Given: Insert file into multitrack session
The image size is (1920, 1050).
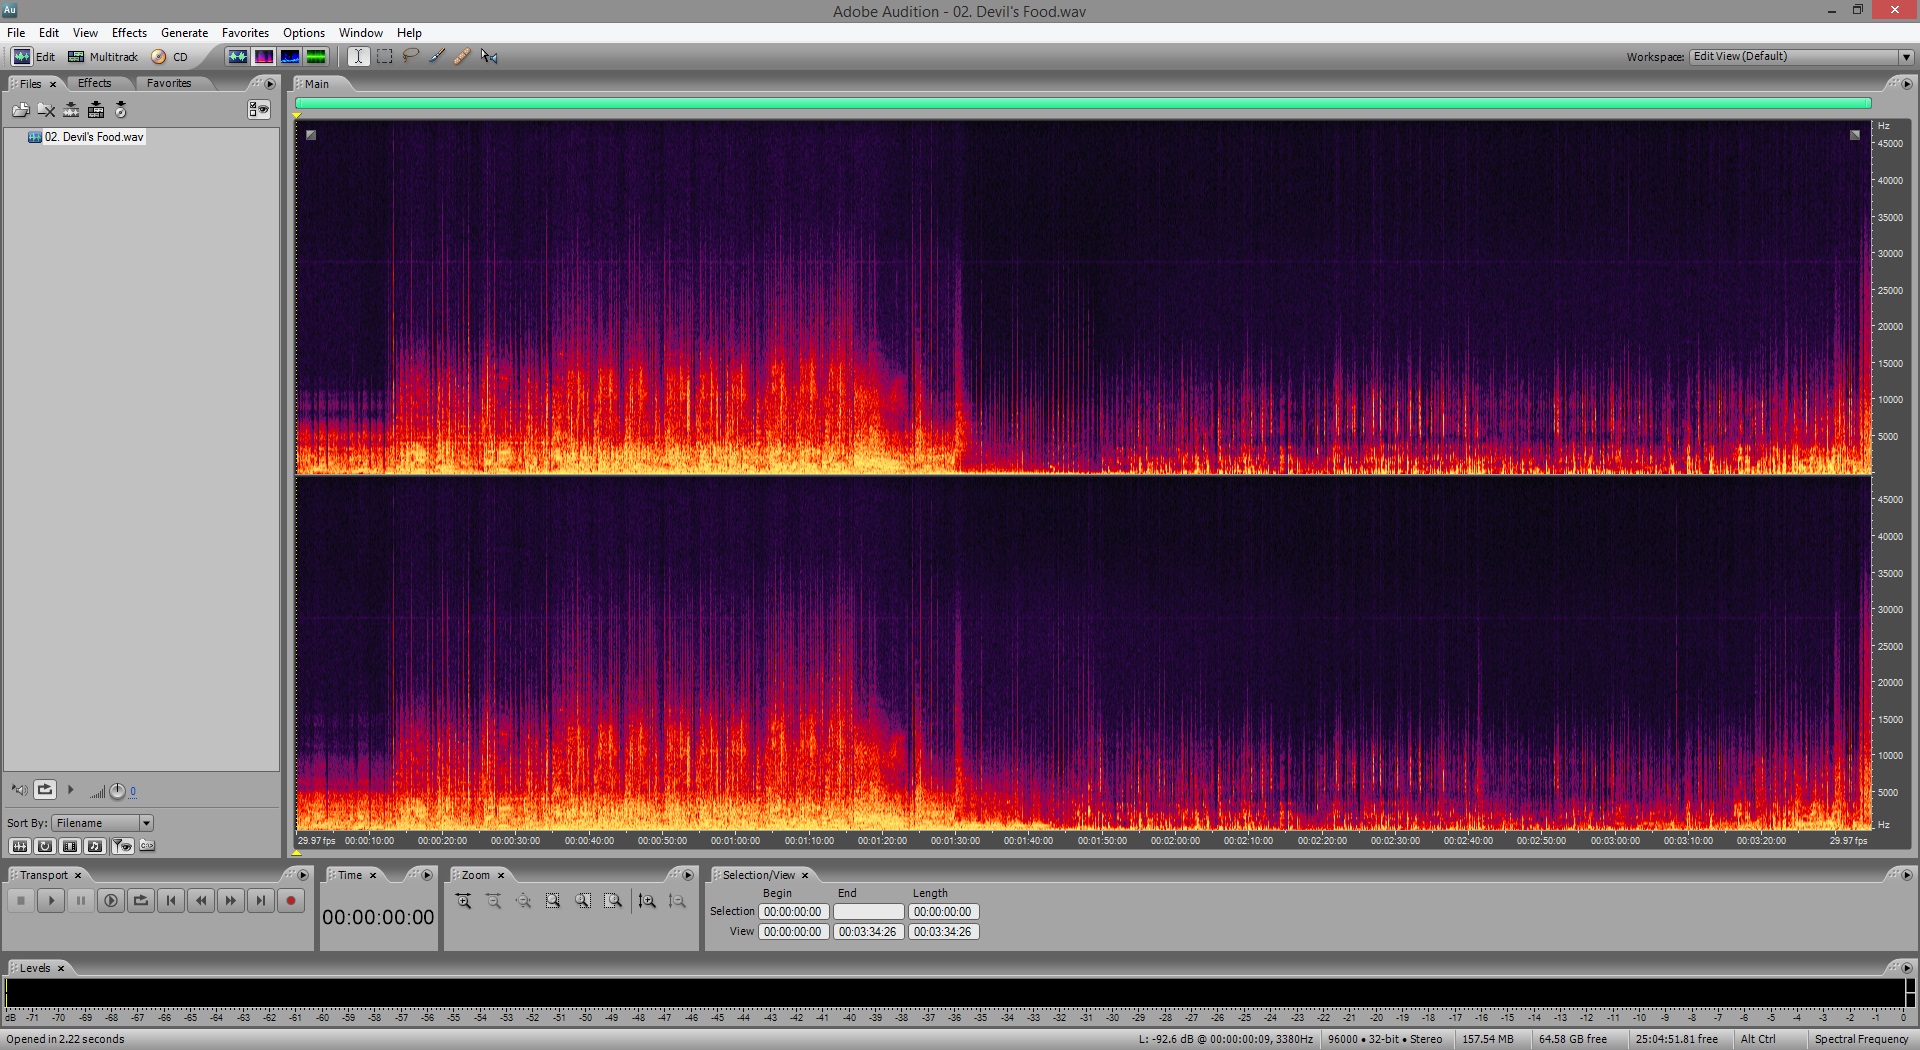Looking at the screenshot, I should pos(96,110).
